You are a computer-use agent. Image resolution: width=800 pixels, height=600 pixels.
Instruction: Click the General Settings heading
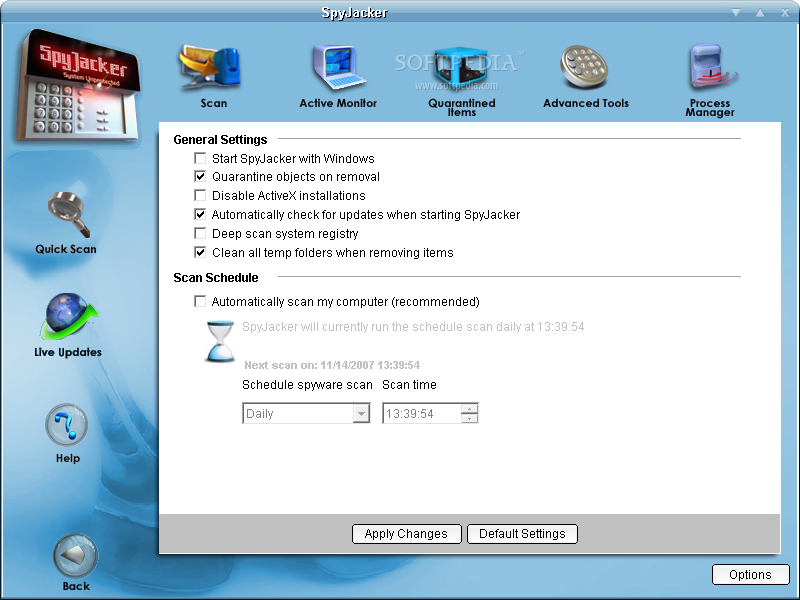220,139
